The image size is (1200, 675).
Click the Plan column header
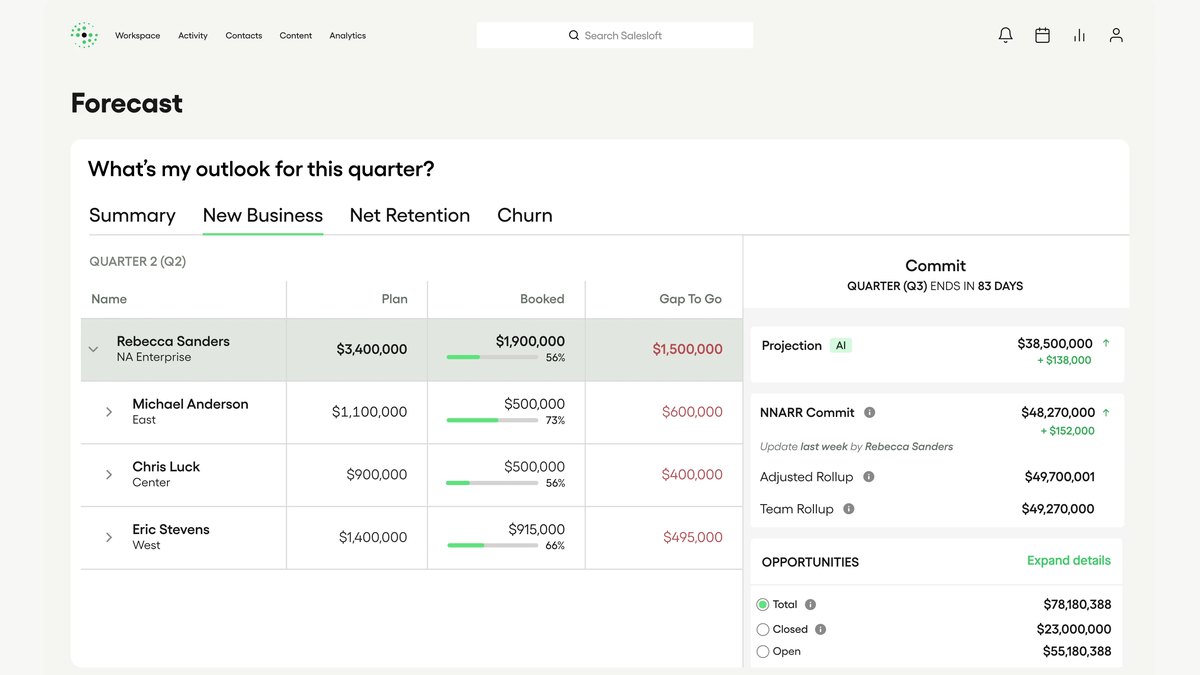[x=395, y=299]
